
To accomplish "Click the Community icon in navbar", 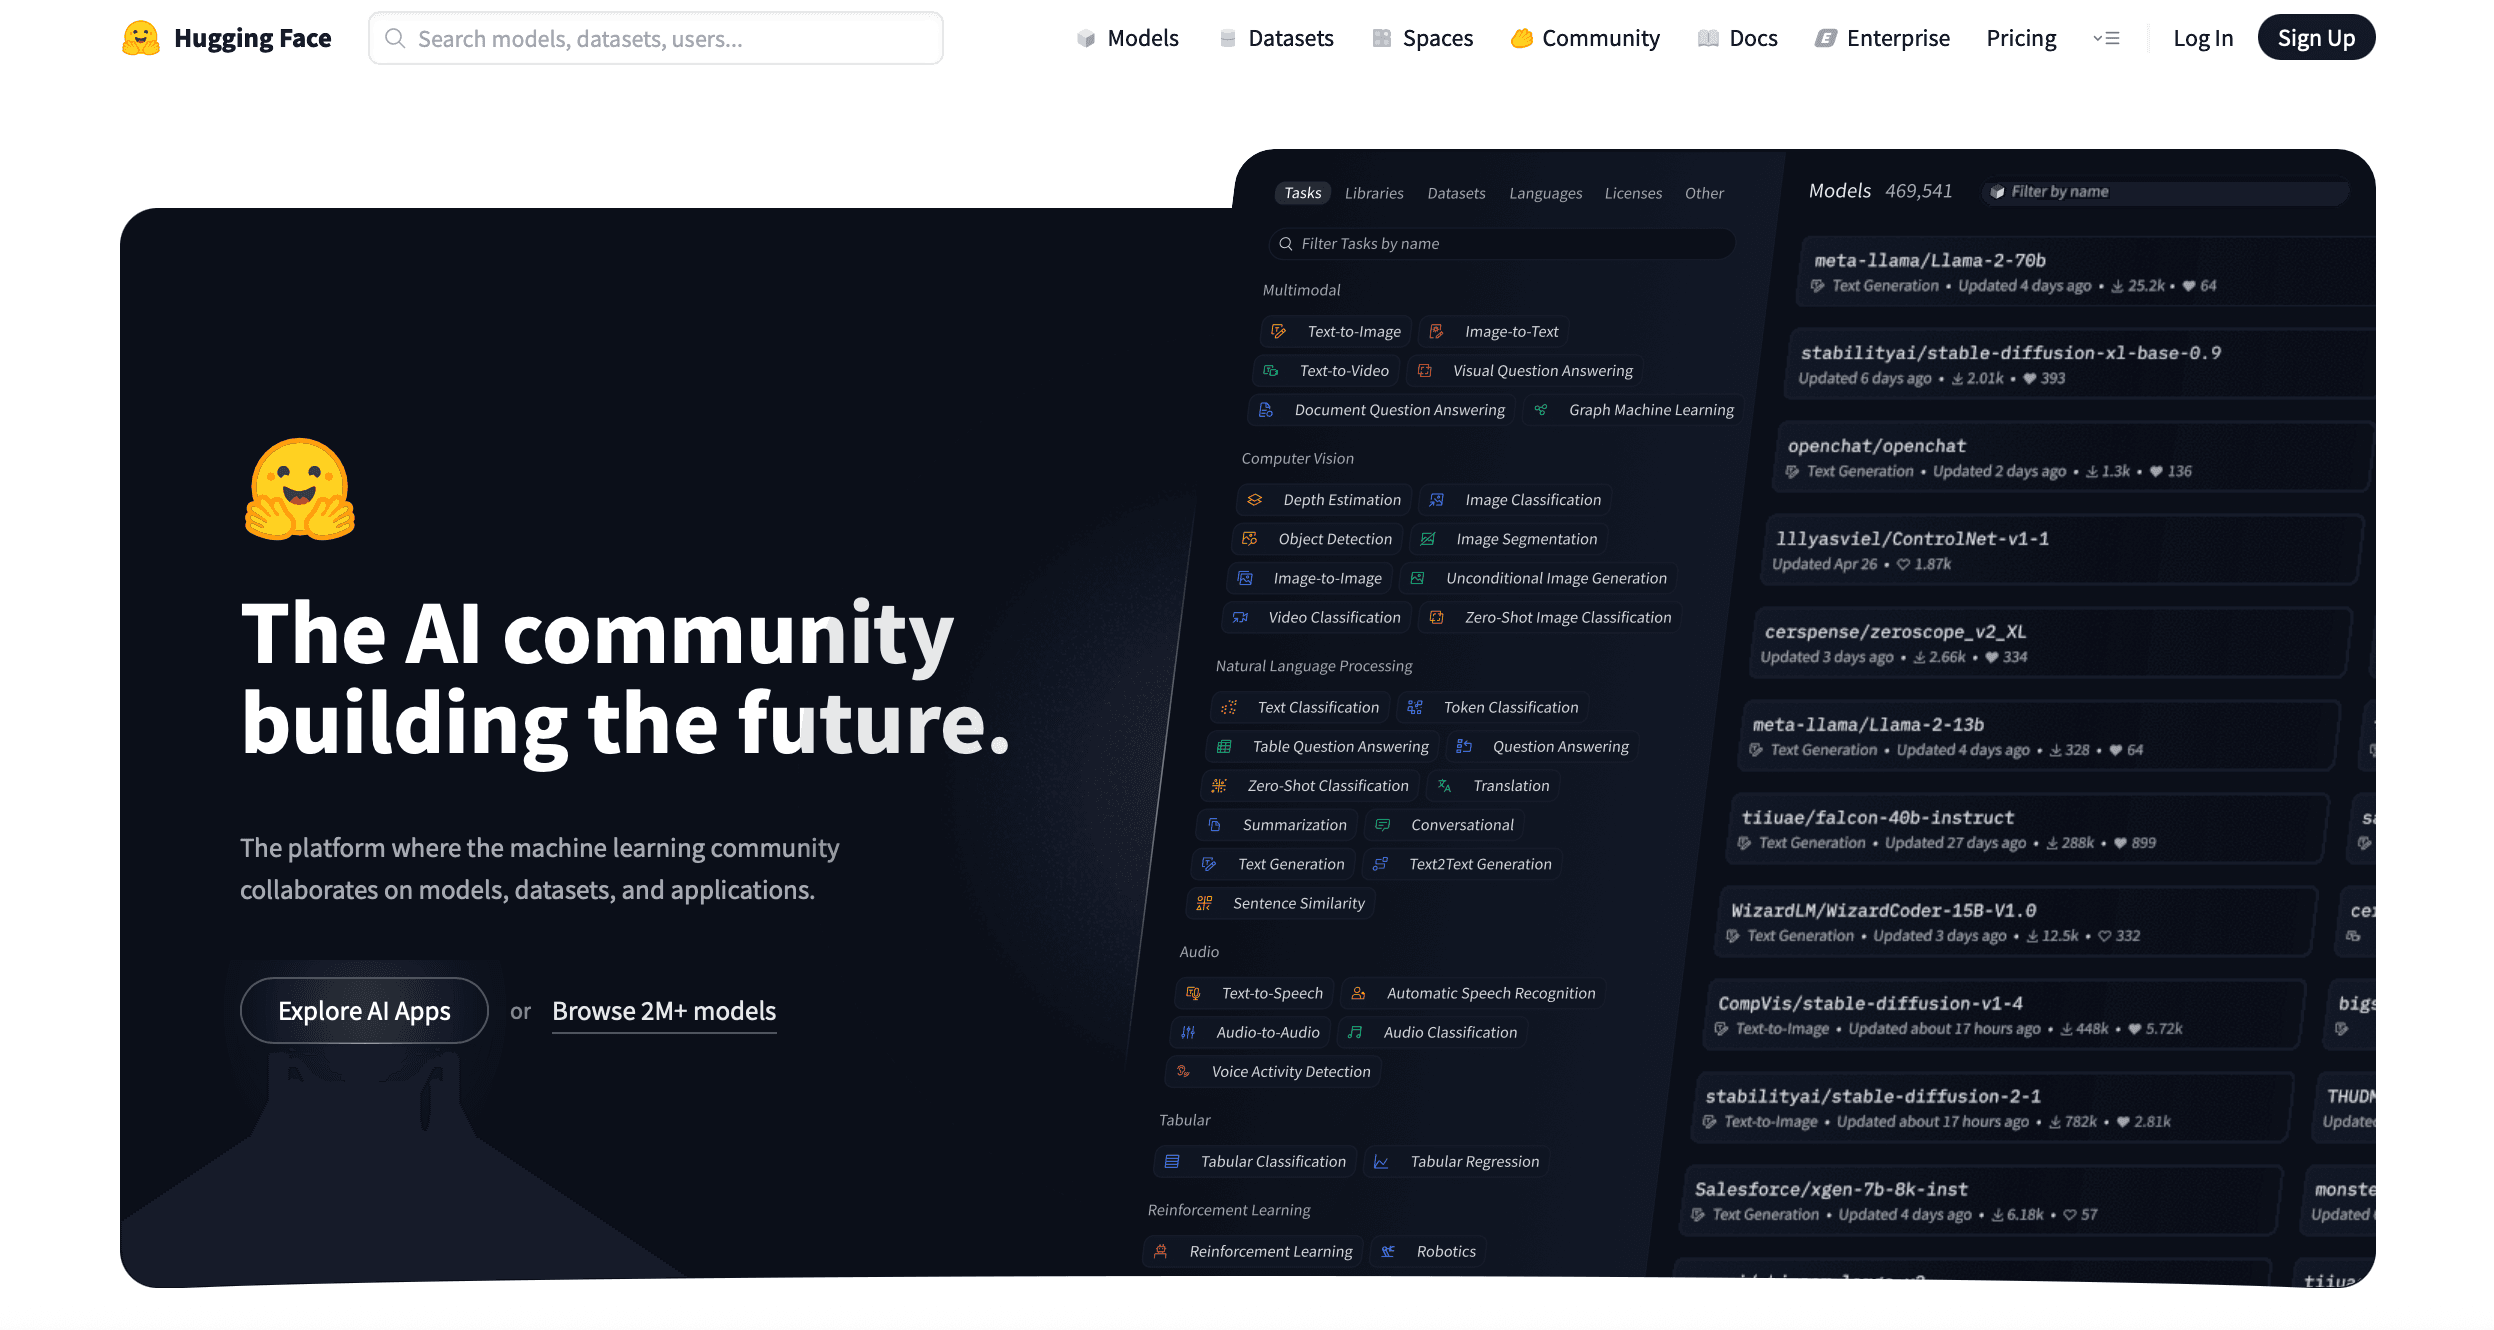I will [1521, 38].
